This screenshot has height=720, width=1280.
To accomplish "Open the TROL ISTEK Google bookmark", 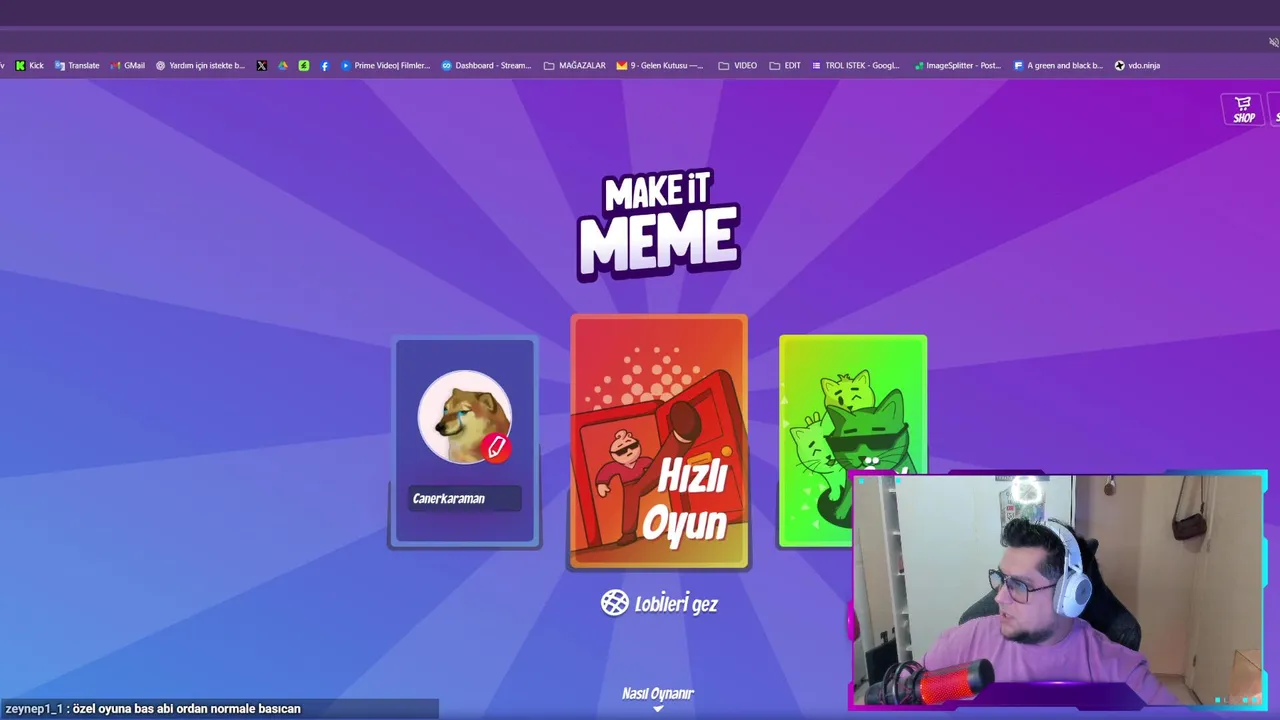I will [855, 65].
